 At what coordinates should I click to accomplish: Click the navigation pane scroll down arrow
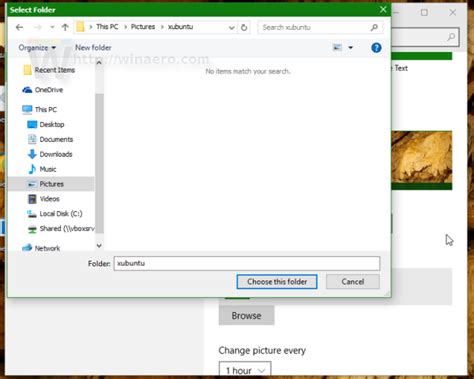(x=99, y=246)
